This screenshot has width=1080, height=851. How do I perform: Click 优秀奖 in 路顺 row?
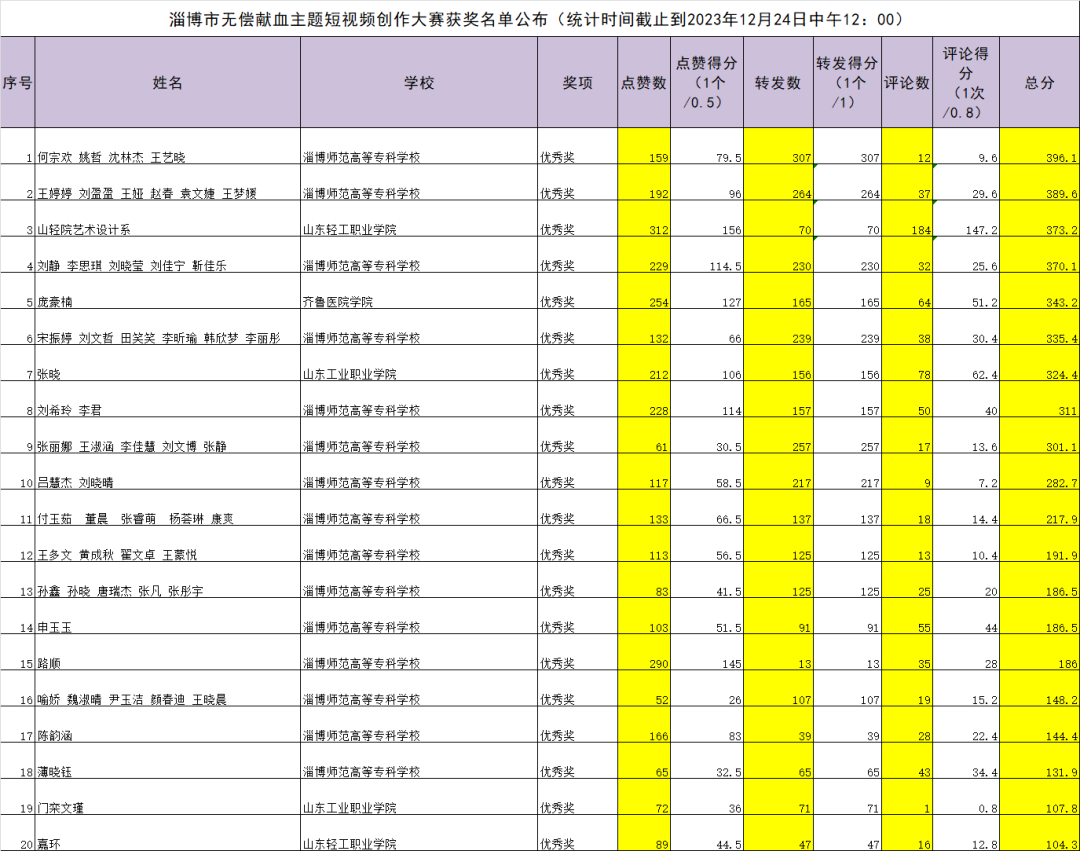[x=577, y=653]
